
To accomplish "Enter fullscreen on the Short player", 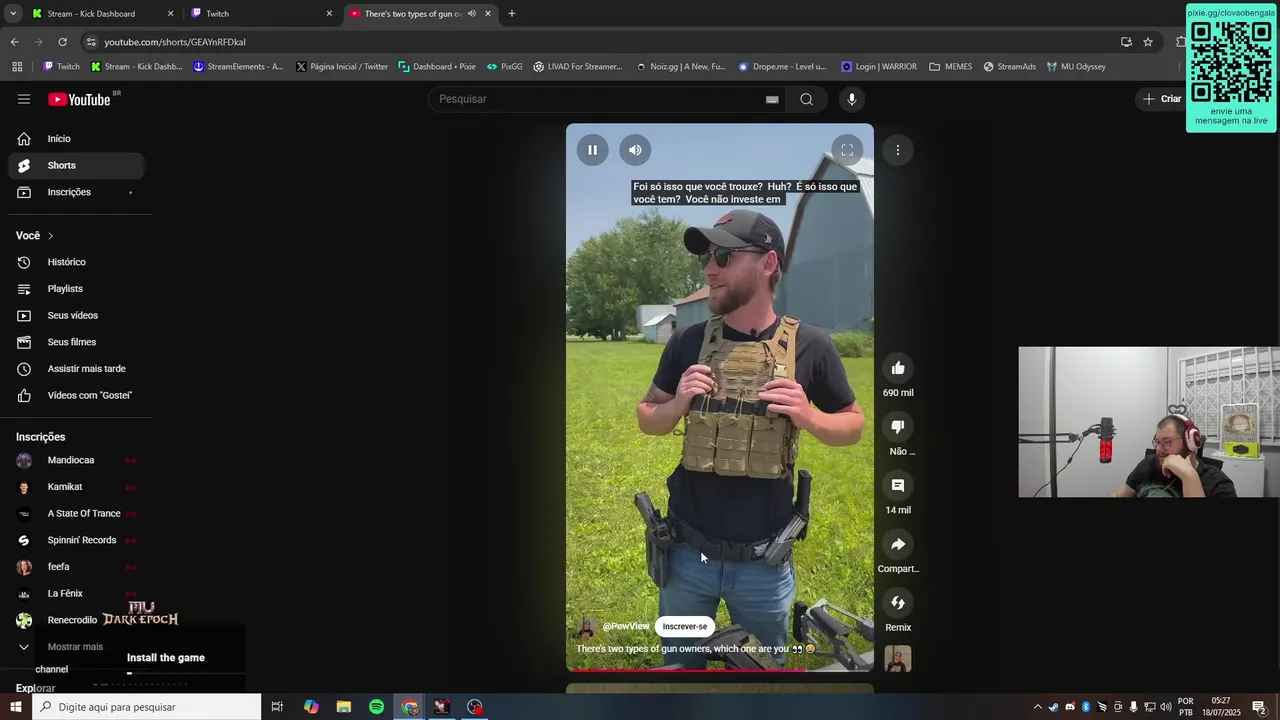I will (x=847, y=150).
